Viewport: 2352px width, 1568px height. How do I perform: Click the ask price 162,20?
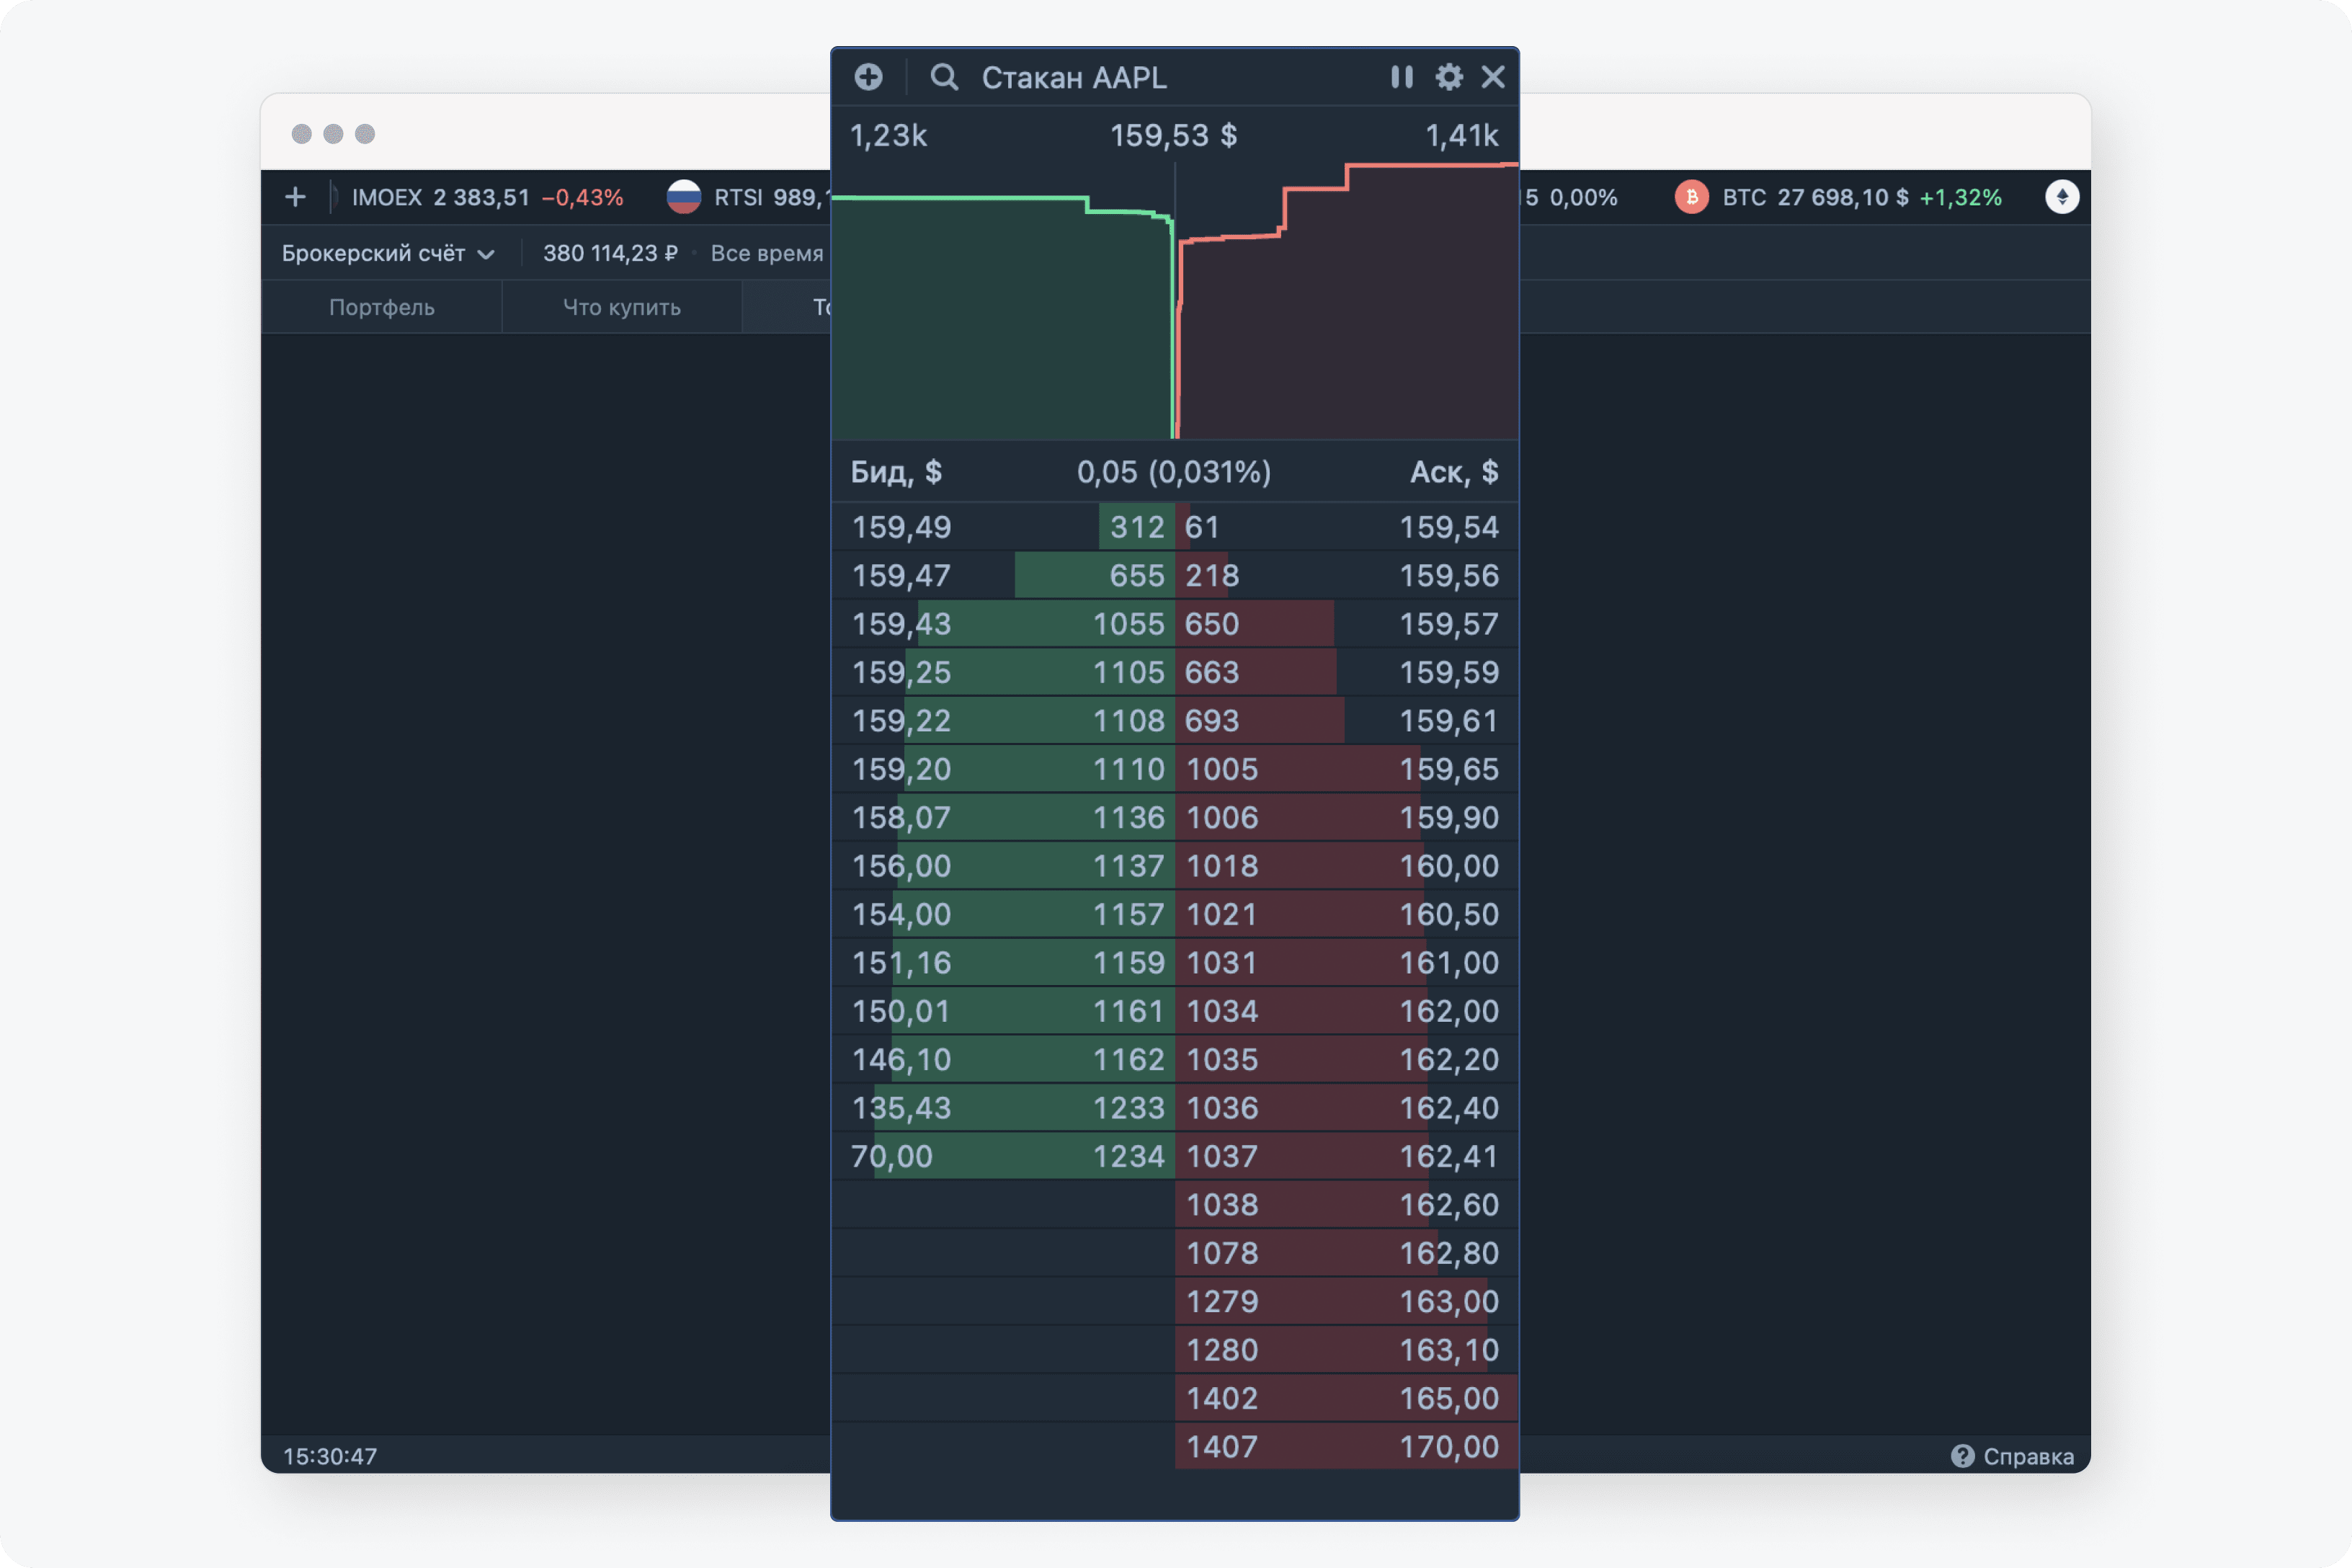point(1449,1060)
